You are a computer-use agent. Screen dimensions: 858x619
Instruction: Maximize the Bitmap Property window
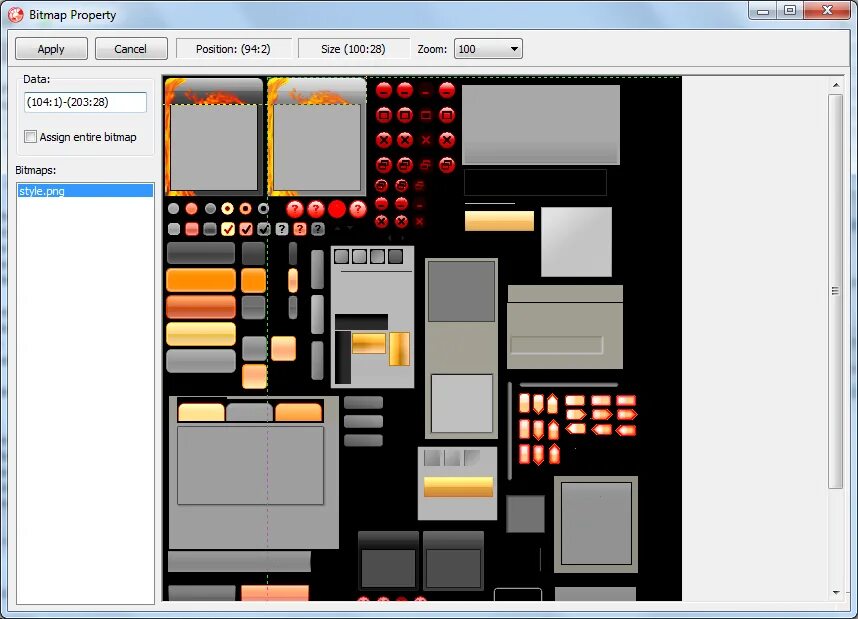tap(790, 10)
